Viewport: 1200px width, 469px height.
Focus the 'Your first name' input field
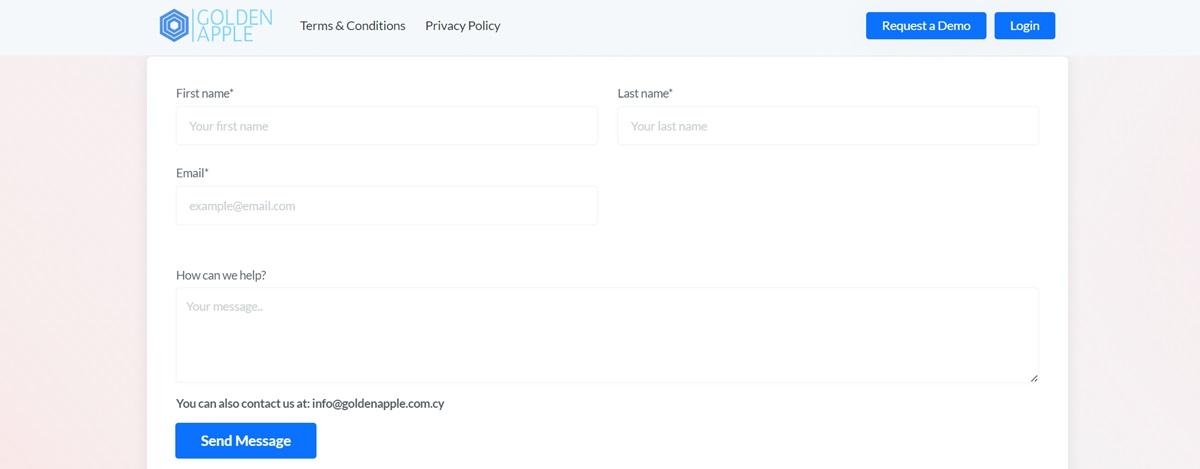(386, 126)
